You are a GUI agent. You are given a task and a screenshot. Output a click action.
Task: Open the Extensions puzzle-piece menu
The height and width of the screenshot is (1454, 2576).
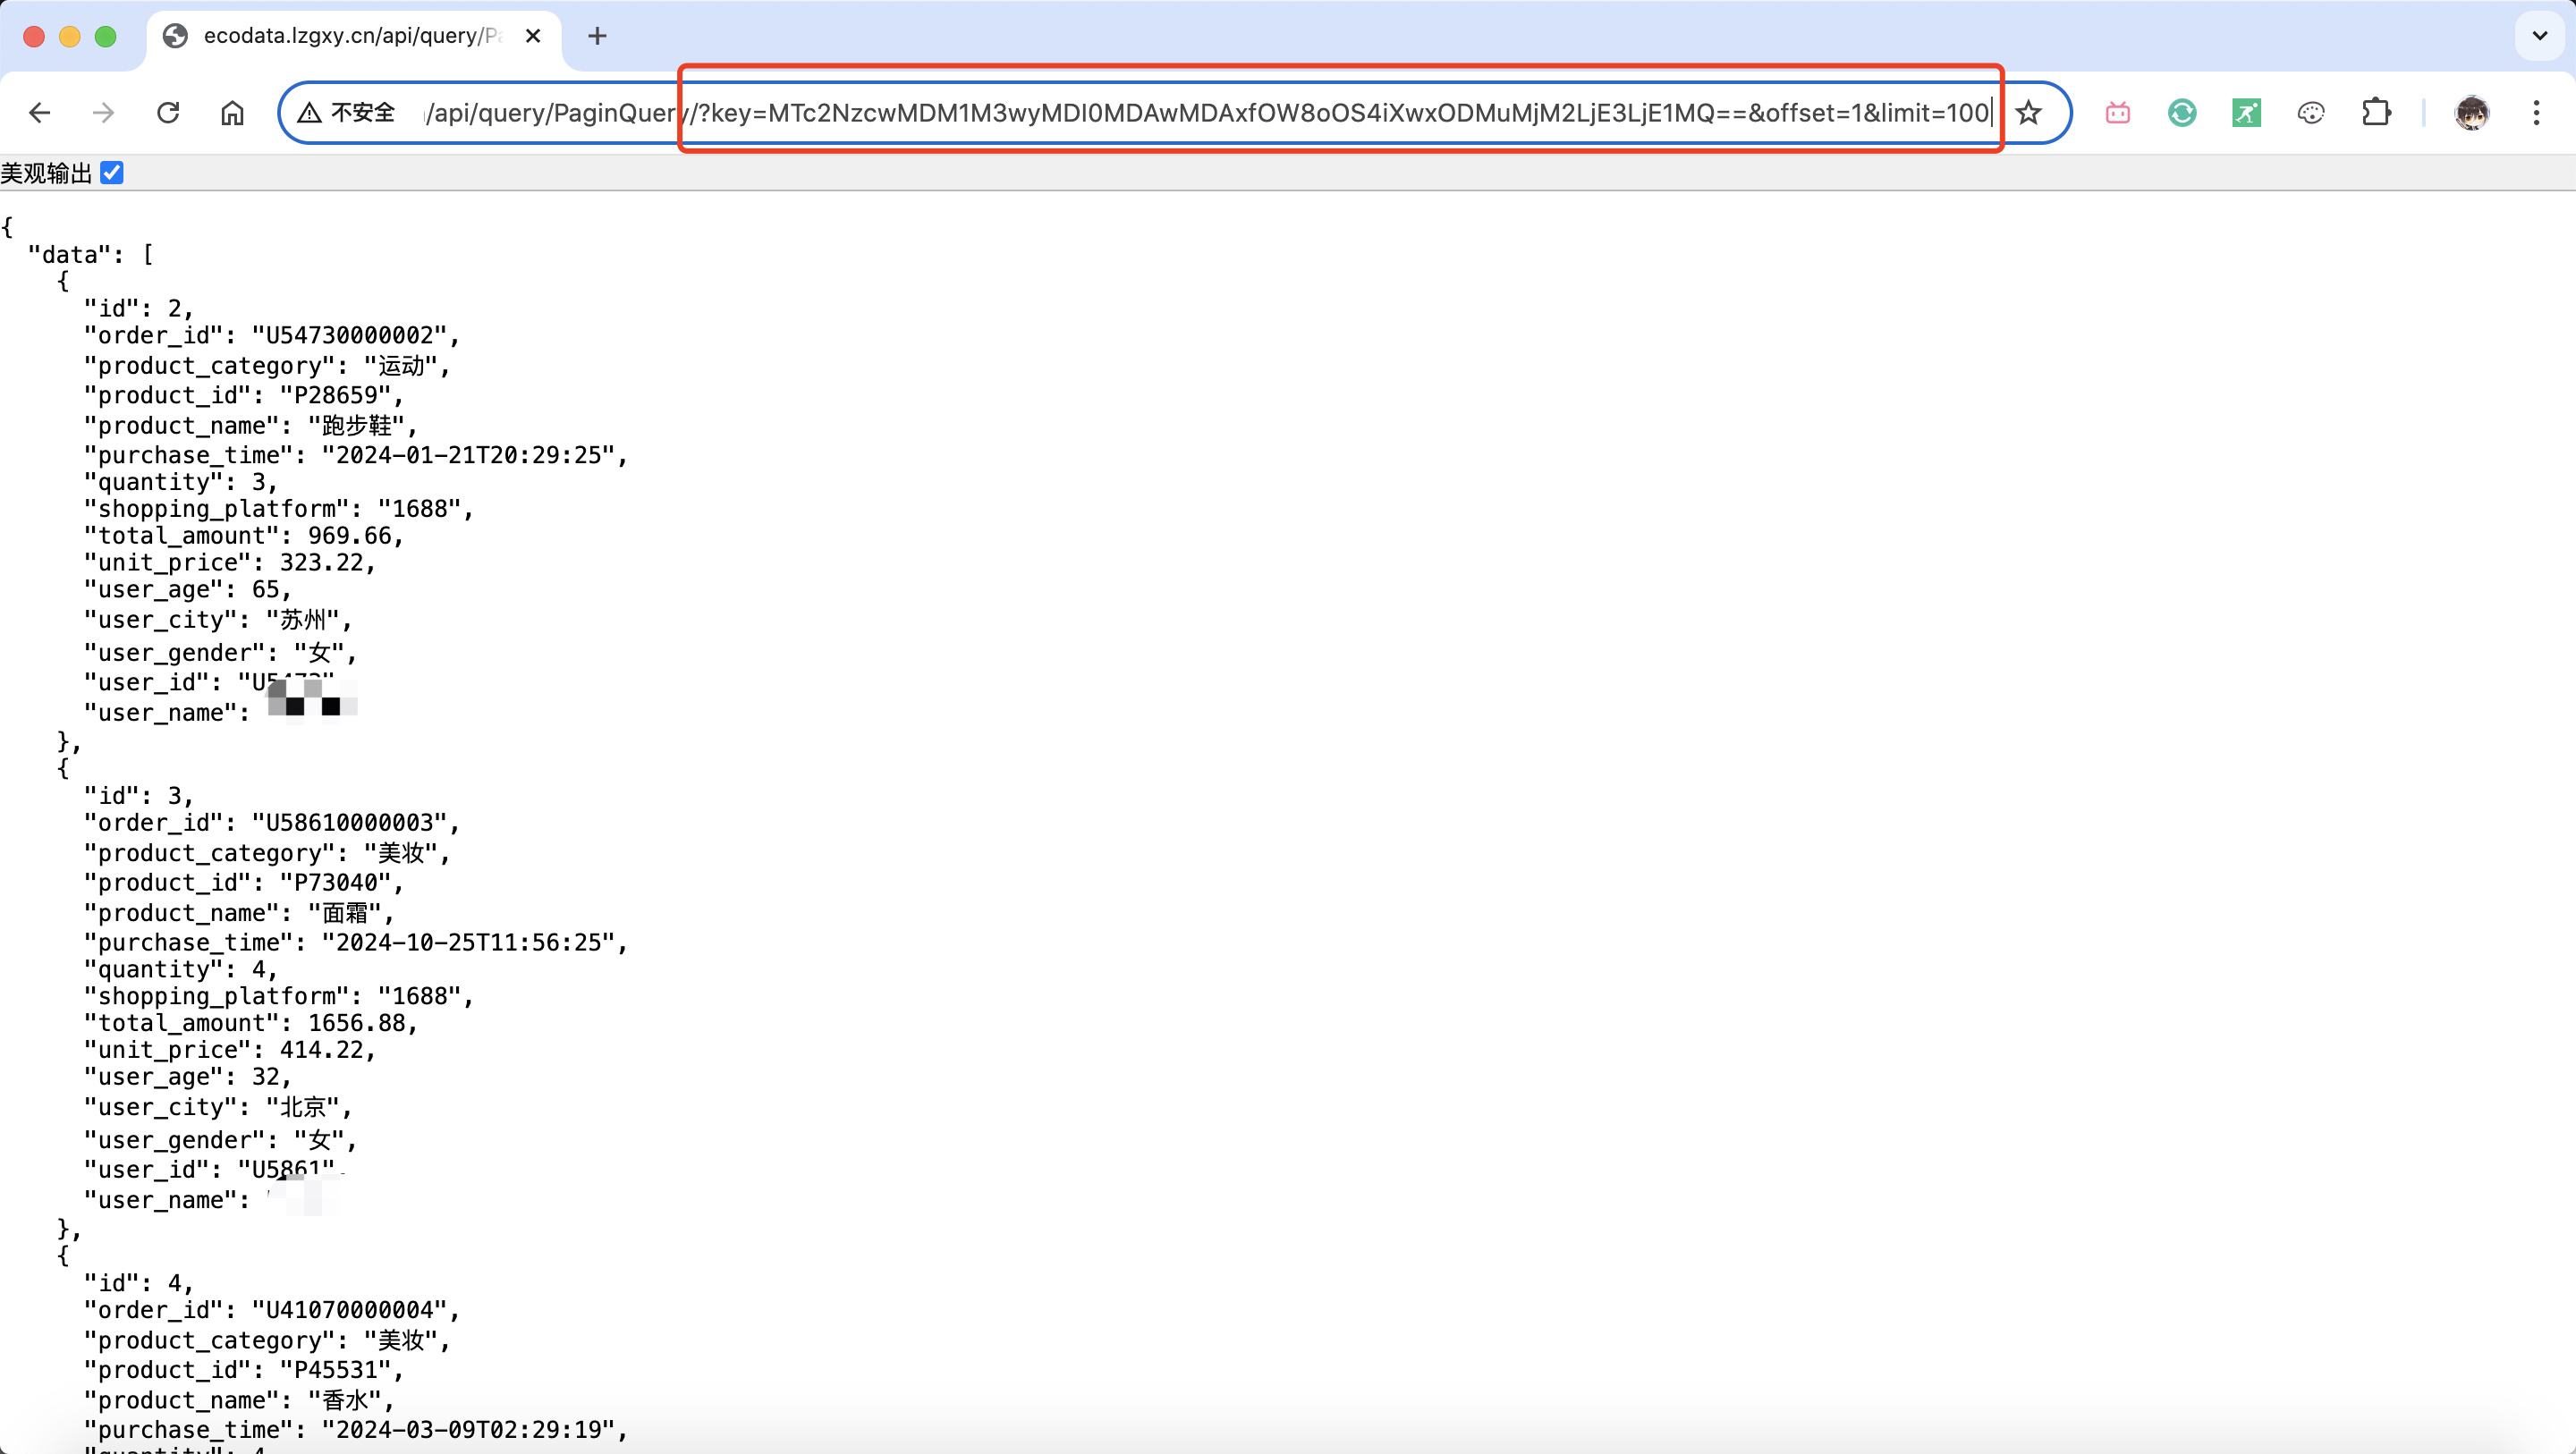[2376, 113]
